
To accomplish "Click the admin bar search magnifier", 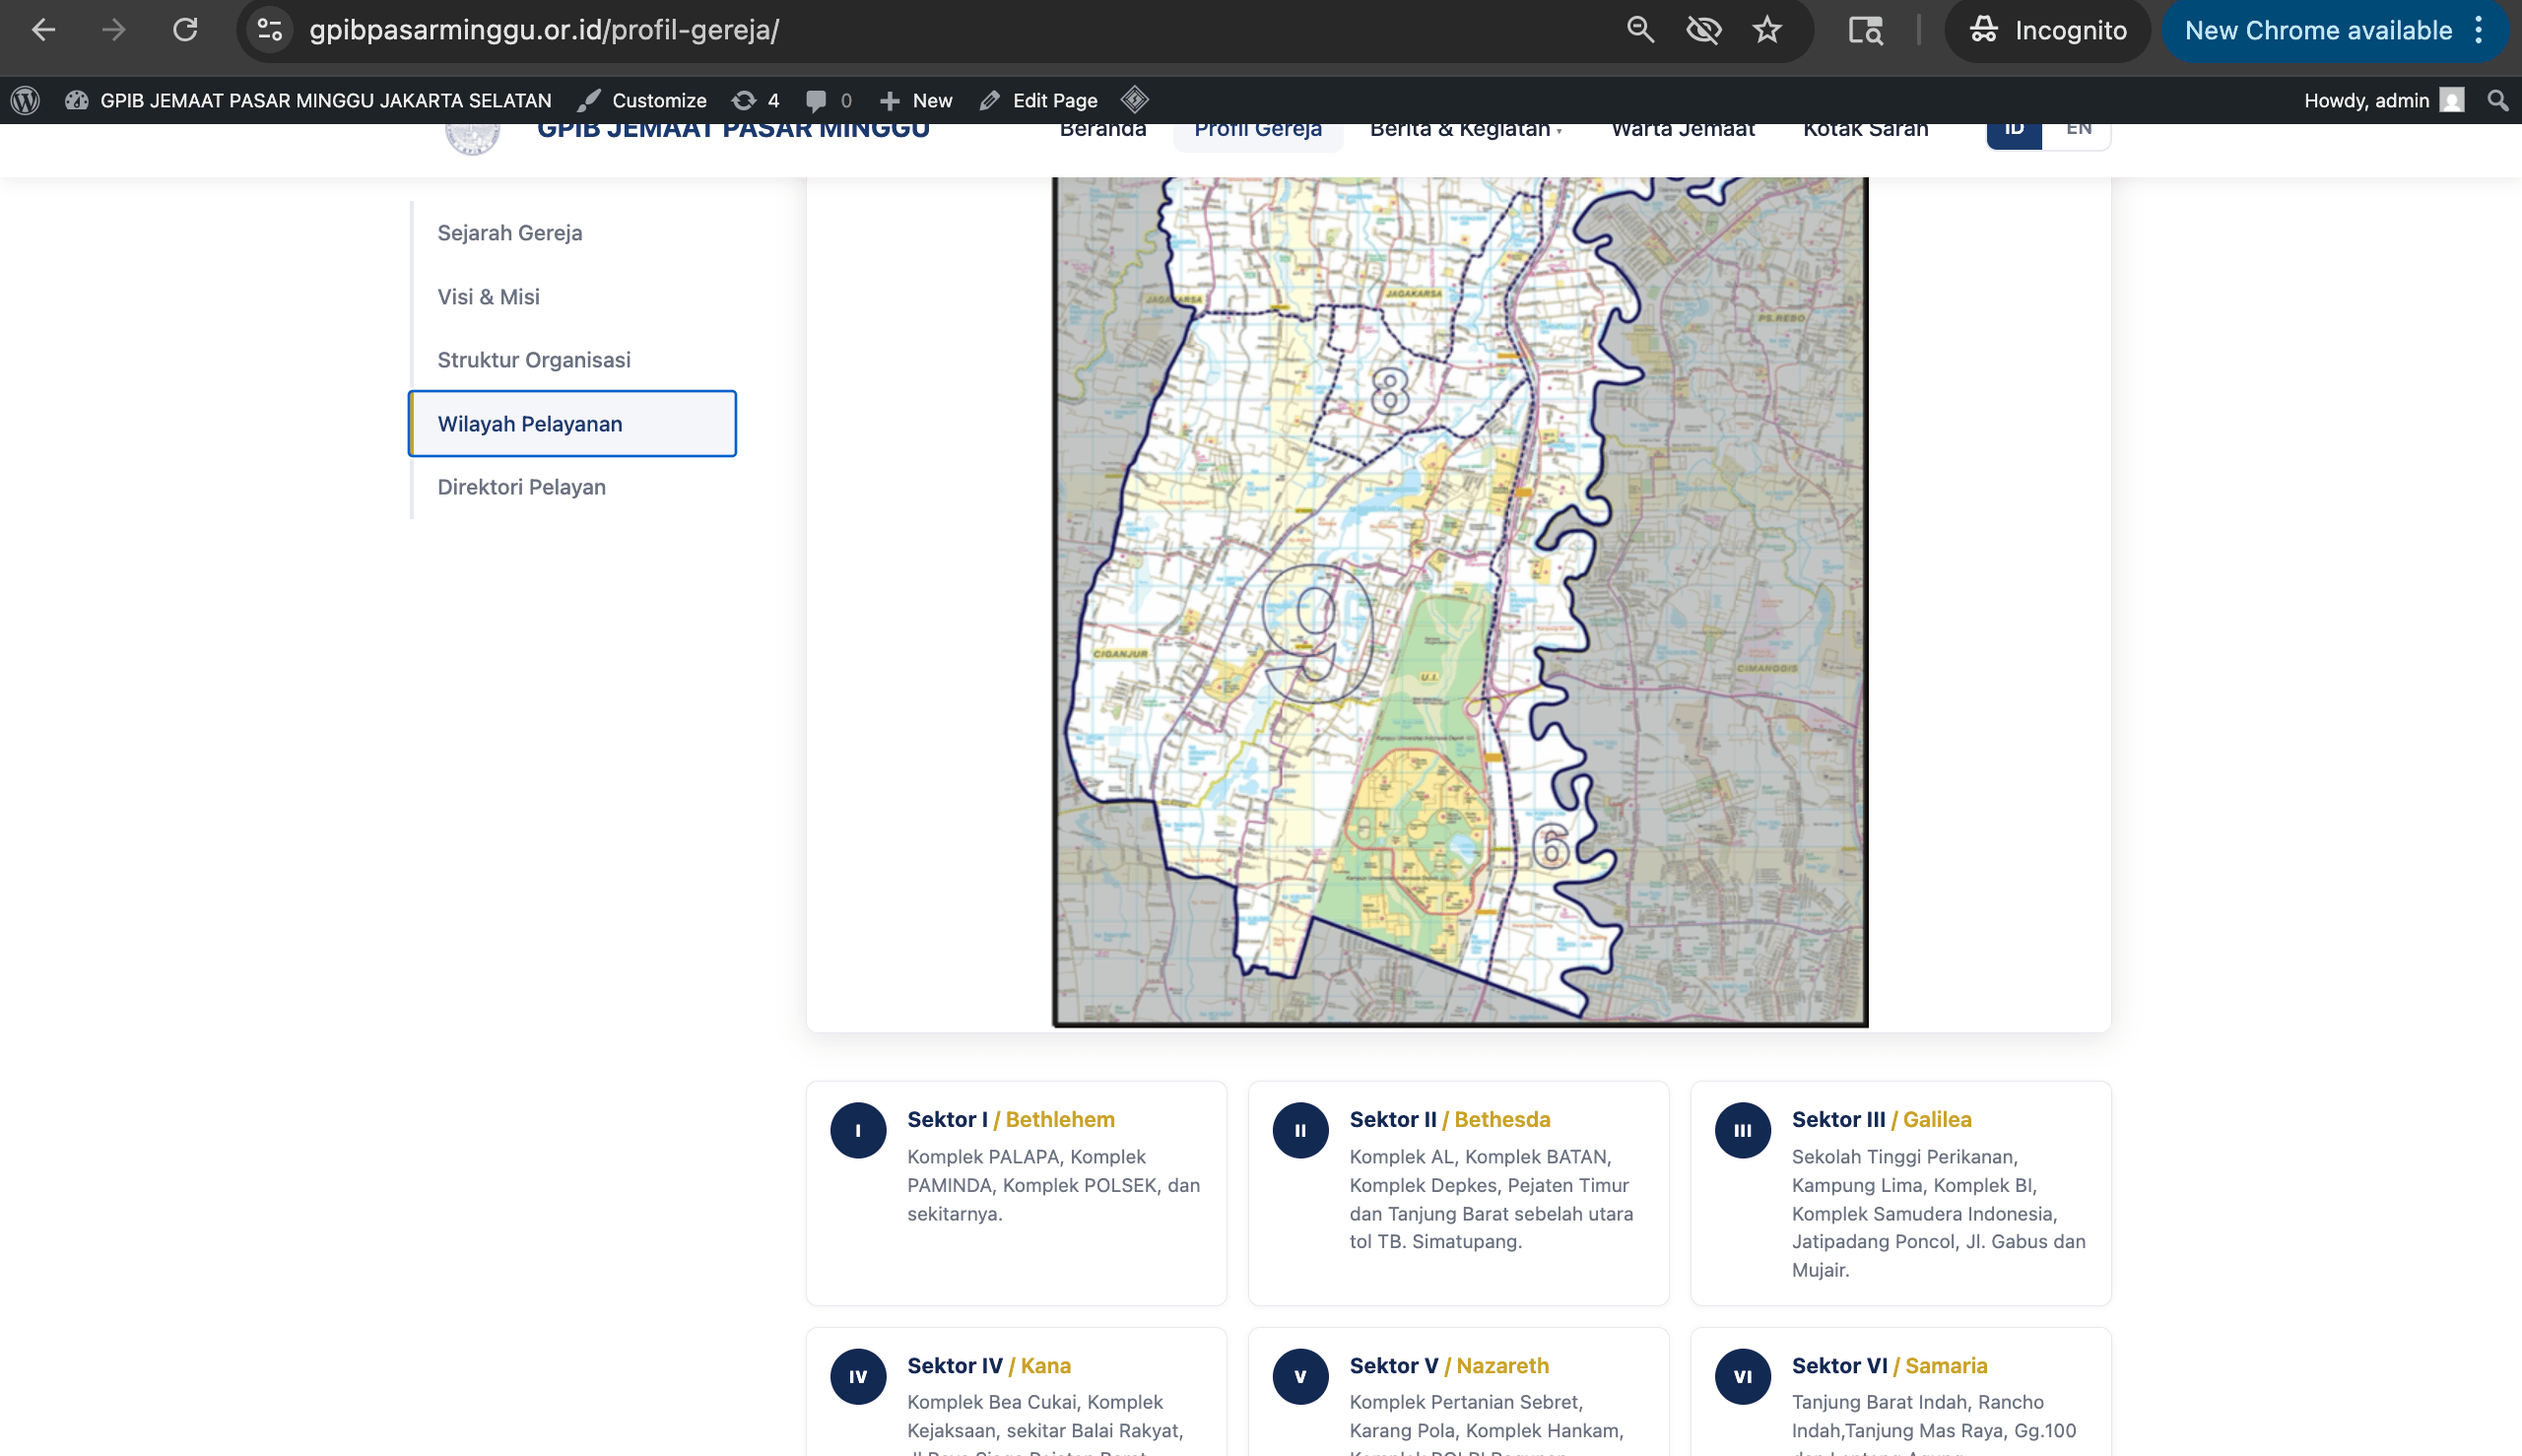I will click(x=2497, y=100).
